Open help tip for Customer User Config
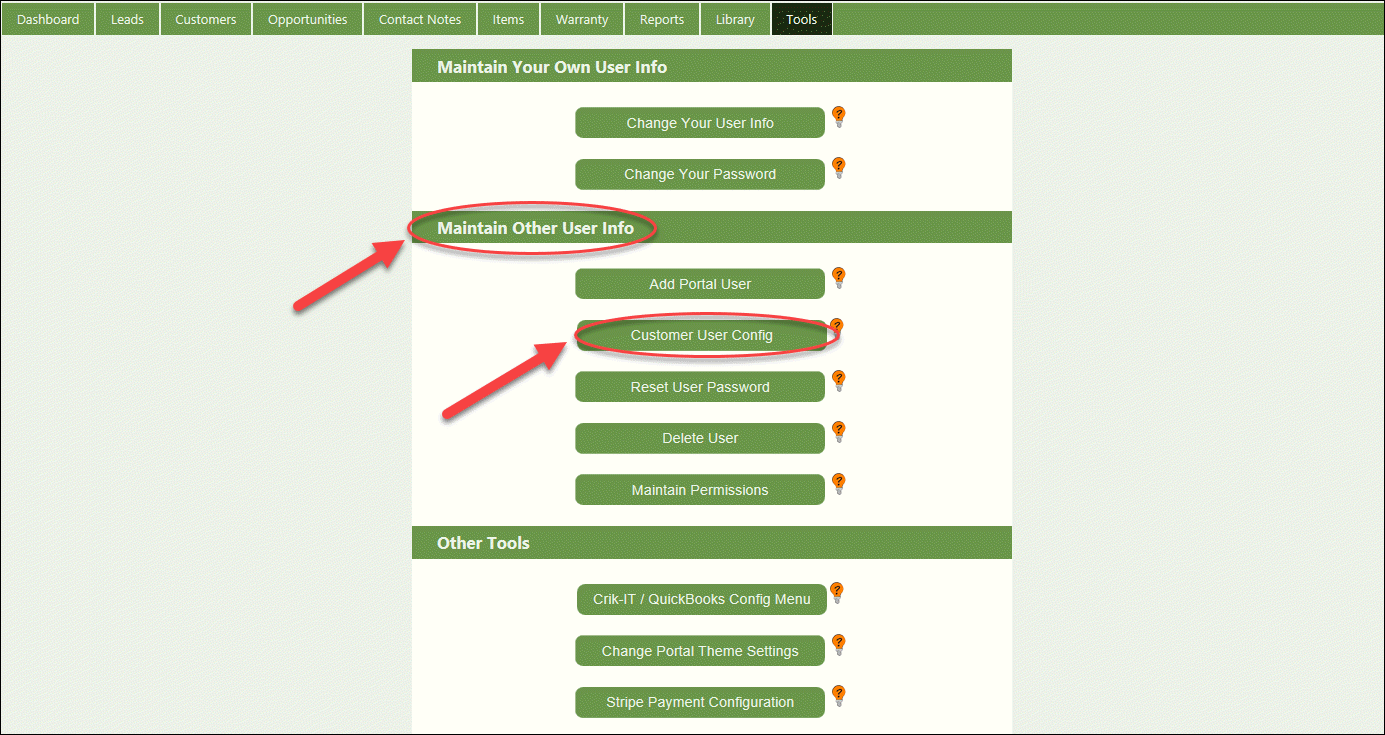Viewport: 1385px width, 735px height. coord(837,327)
